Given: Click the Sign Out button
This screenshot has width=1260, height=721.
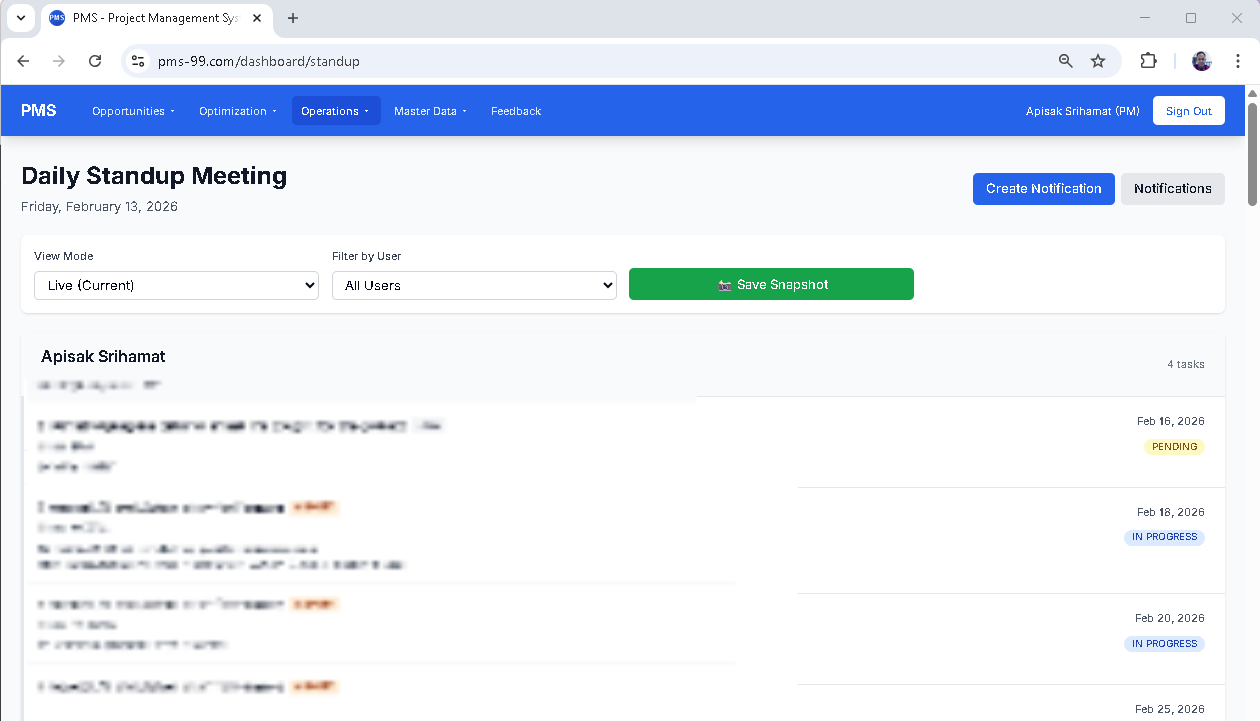Looking at the screenshot, I should [x=1188, y=111].
